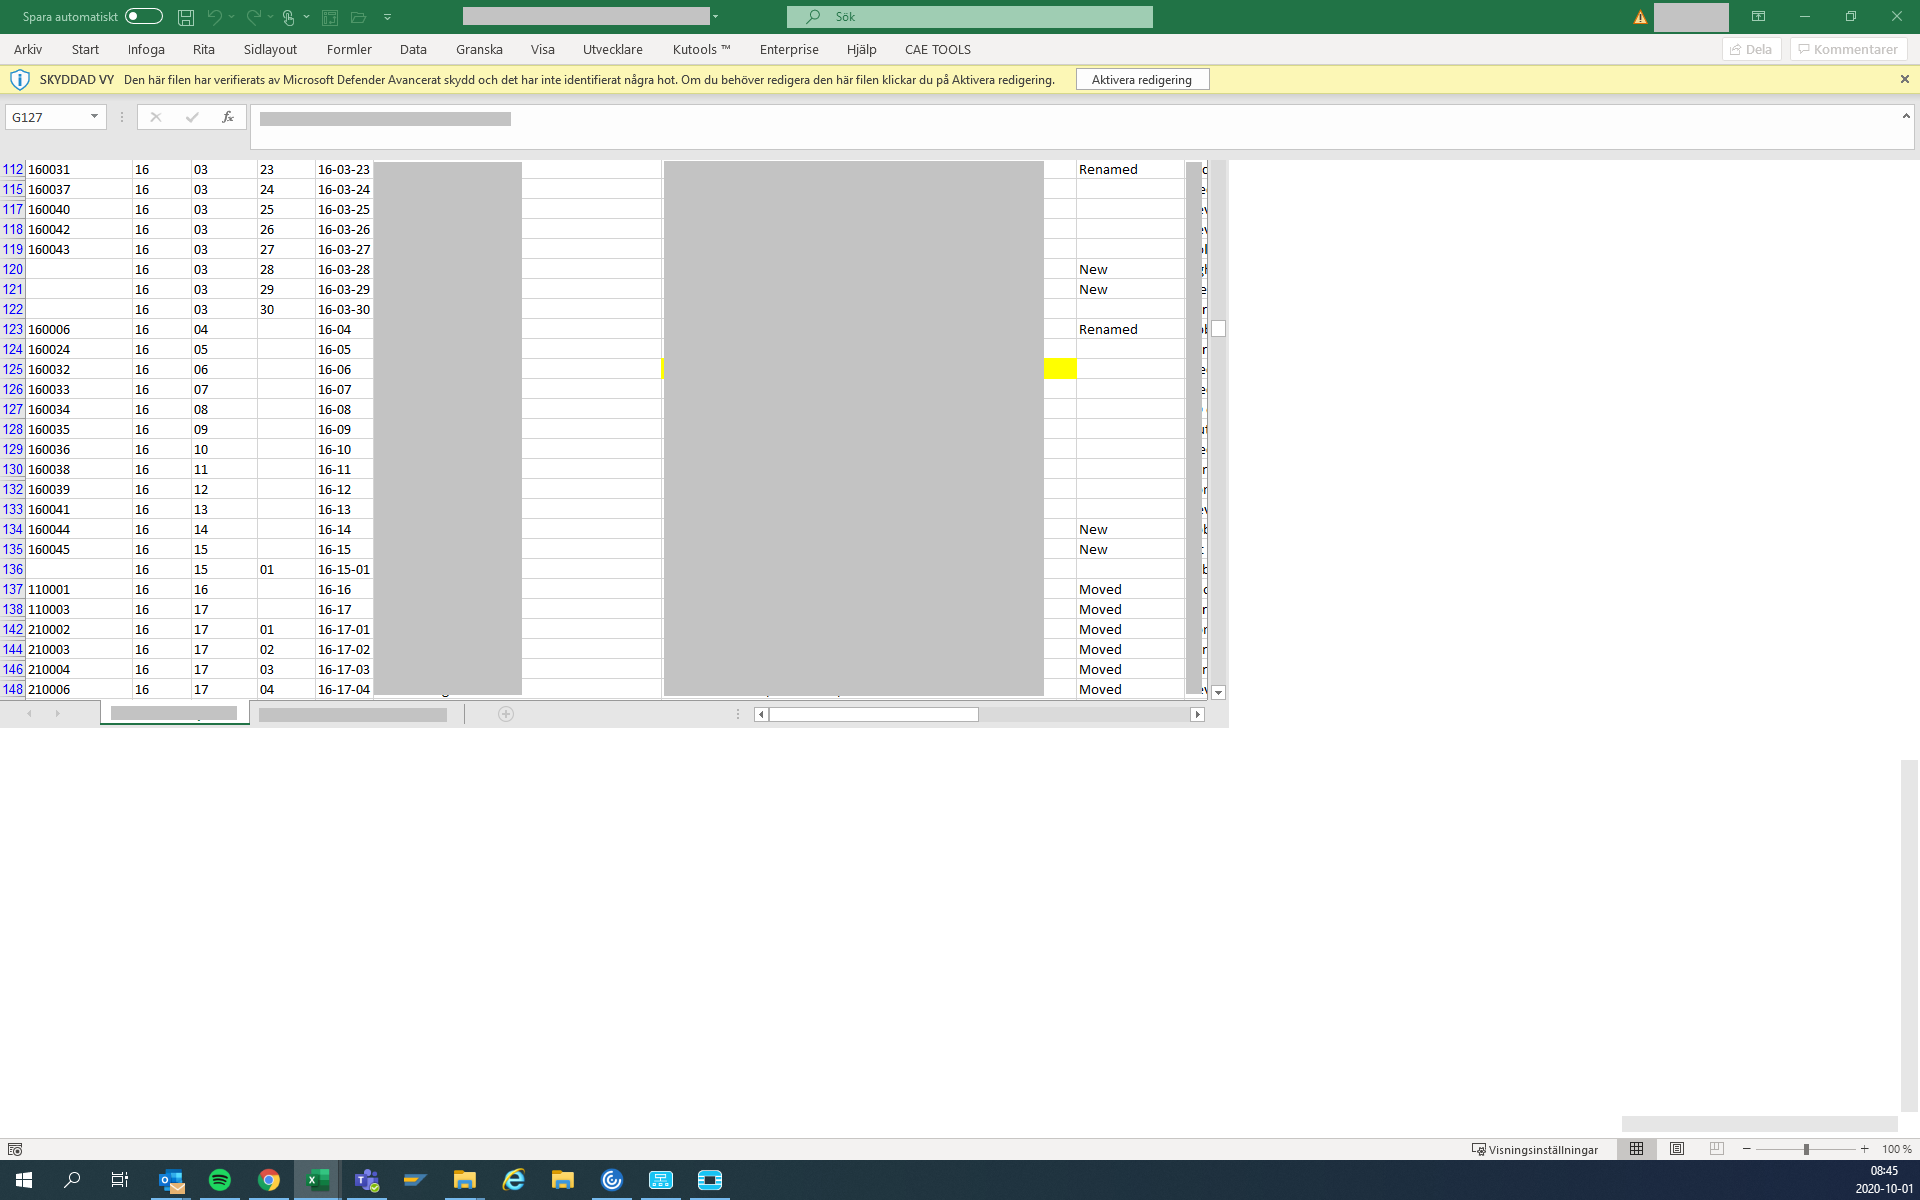
Task: Expand the Undo history dropdown arrow
Action: 232,17
